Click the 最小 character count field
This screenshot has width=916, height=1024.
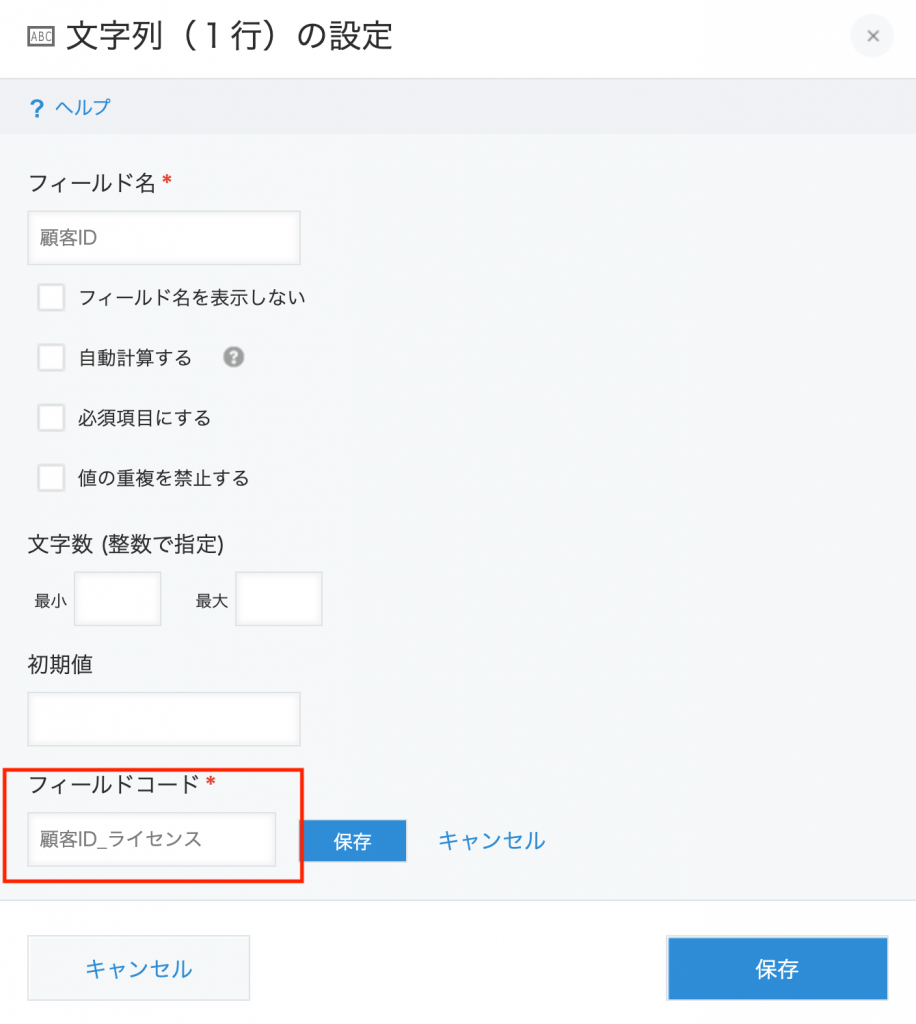point(118,599)
